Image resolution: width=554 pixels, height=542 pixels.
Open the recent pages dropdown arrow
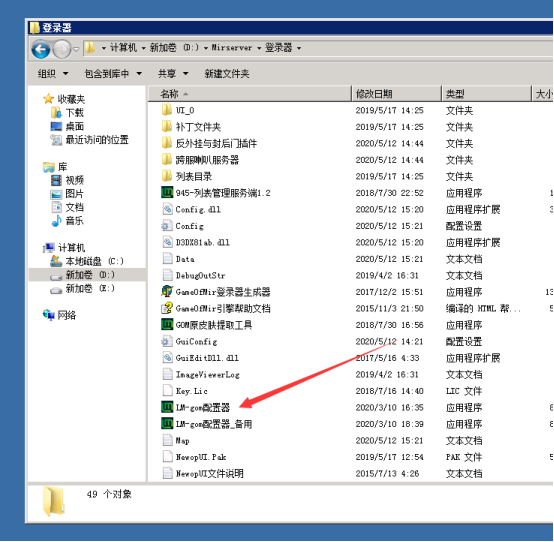click(x=76, y=49)
